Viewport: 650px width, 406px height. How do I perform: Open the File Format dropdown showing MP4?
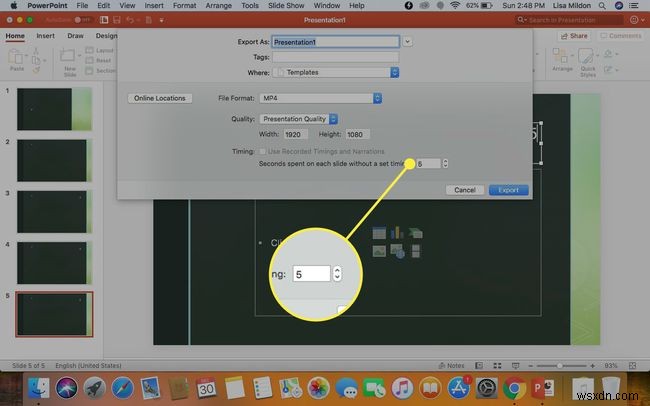[320, 98]
